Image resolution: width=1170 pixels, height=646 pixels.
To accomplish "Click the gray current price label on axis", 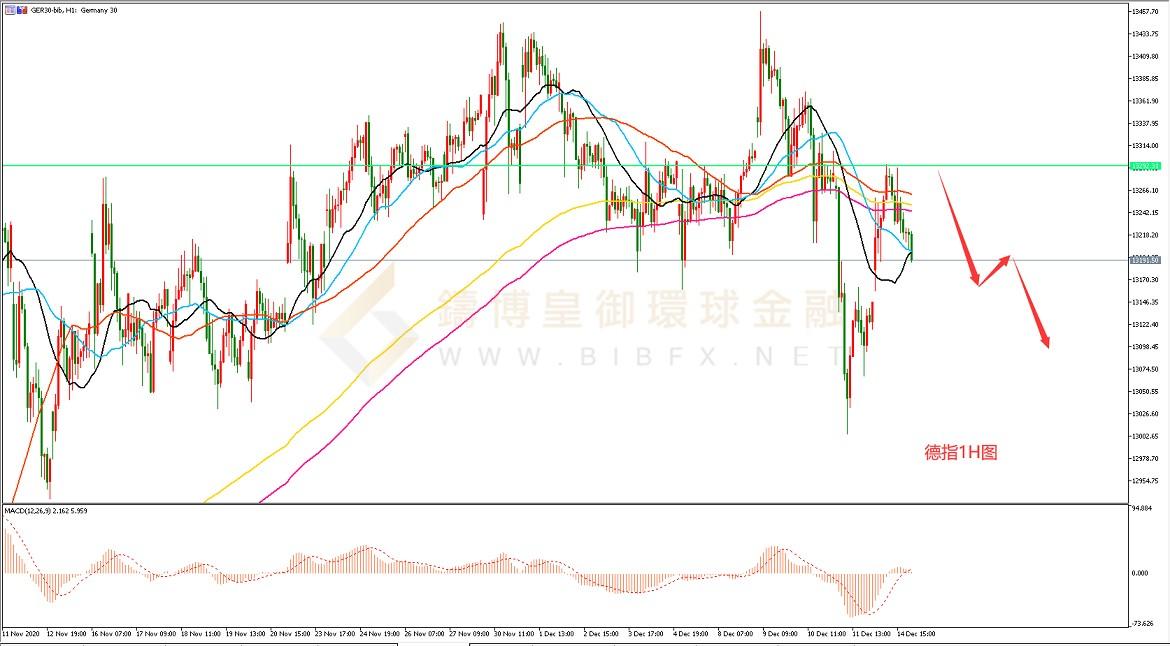I will tap(1143, 260).
